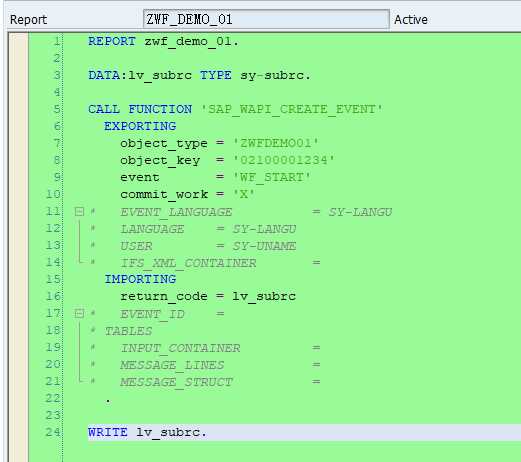Viewport: 521px width, 462px height.
Task: Click the 'ZWFDEMO01' object type value
Action: [275, 143]
